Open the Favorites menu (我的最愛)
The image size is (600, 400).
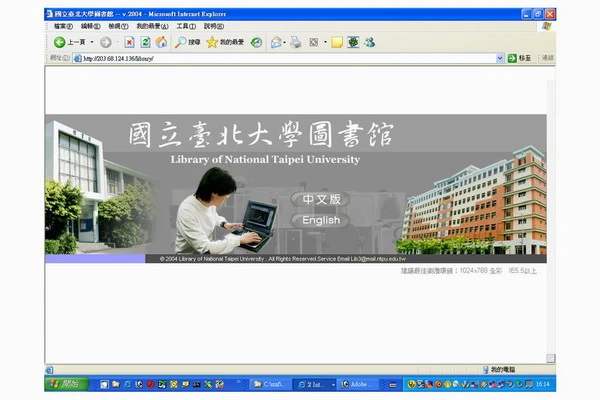pos(152,26)
